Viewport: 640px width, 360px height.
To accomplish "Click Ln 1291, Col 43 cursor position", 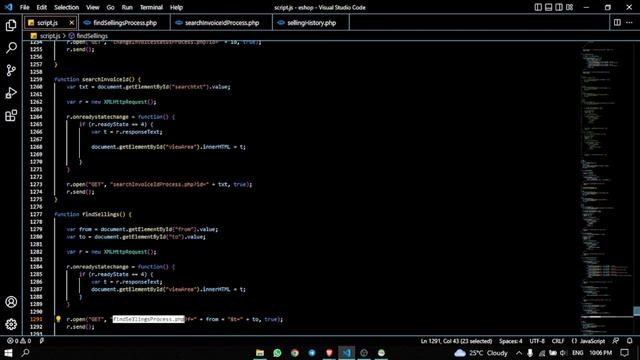I will tap(456, 341).
